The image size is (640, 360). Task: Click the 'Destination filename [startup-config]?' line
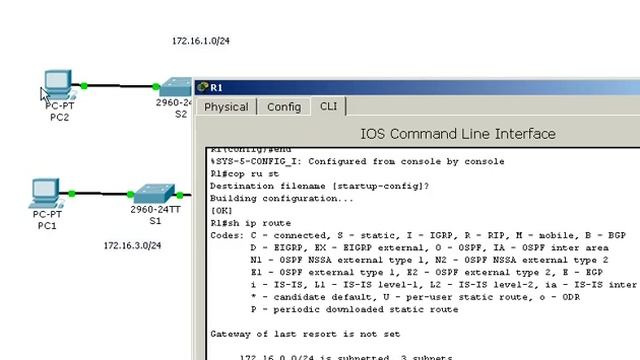pyautogui.click(x=320, y=186)
